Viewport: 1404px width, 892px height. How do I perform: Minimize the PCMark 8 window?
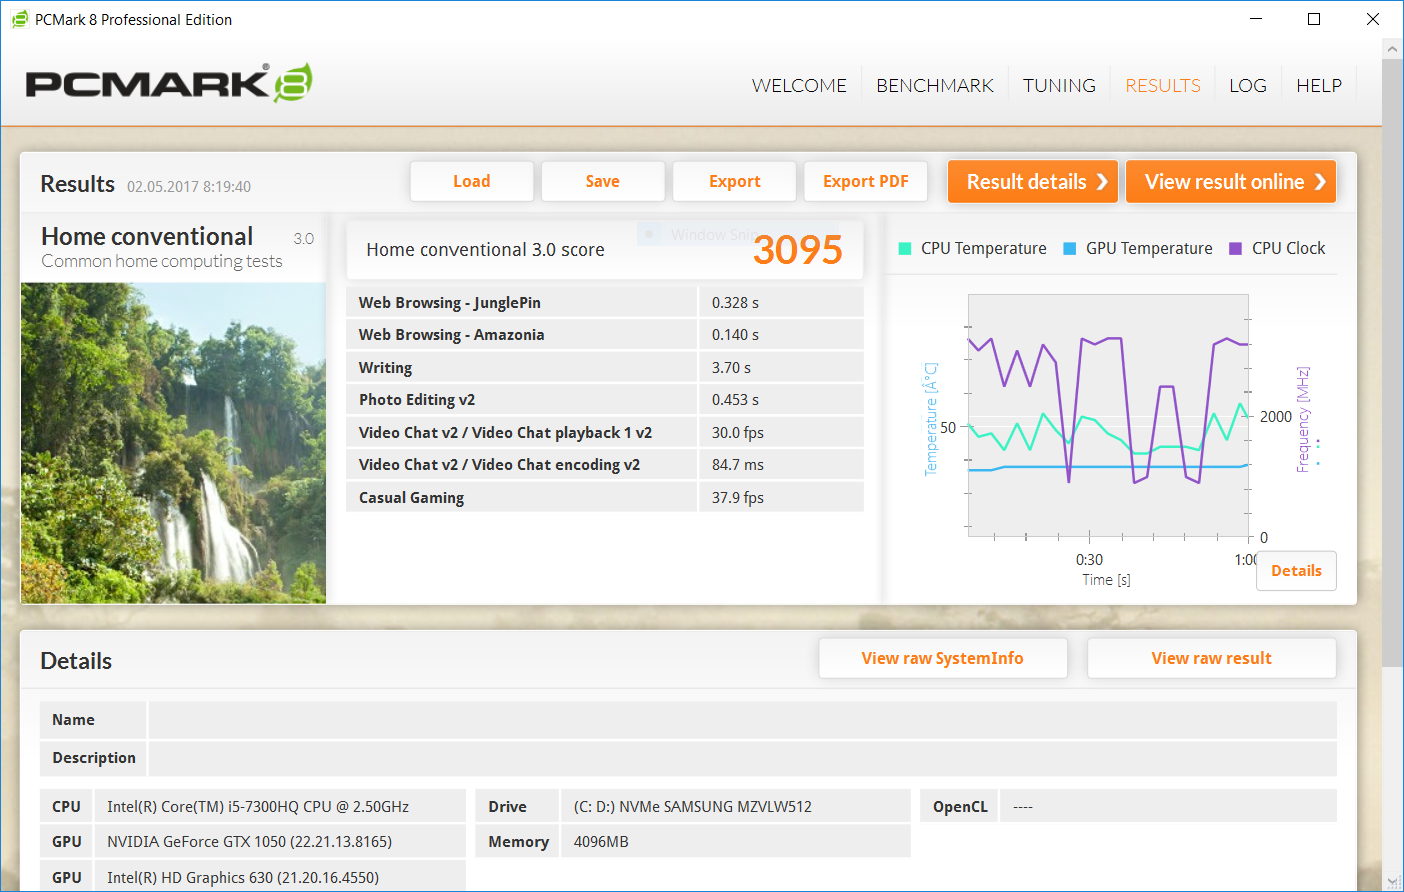coord(1257,19)
